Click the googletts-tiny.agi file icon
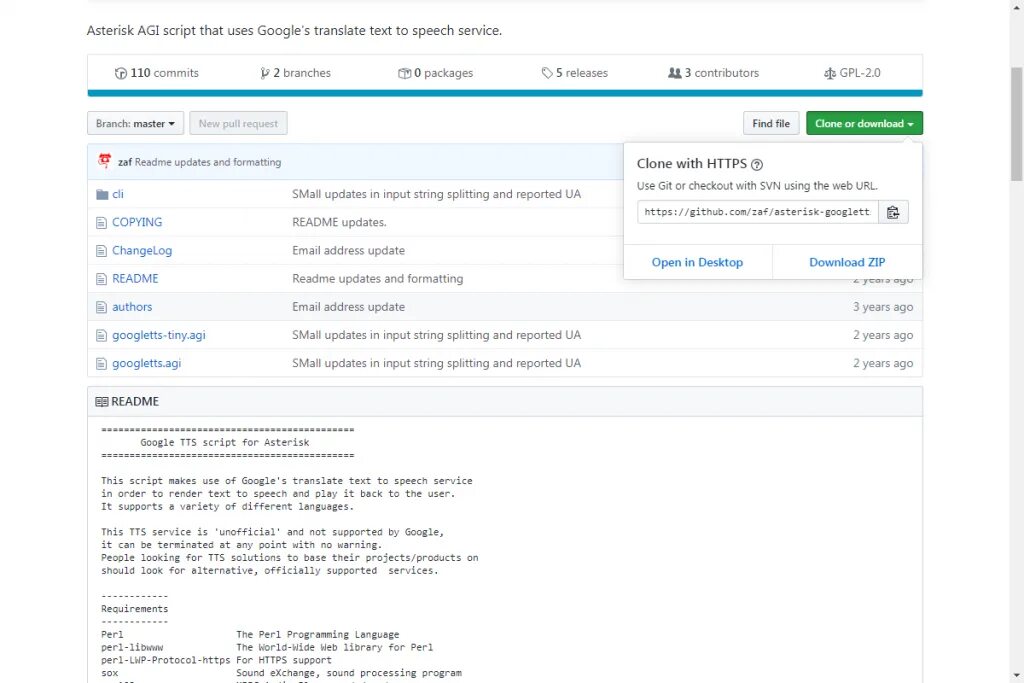Image resolution: width=1024 pixels, height=683 pixels. point(101,336)
